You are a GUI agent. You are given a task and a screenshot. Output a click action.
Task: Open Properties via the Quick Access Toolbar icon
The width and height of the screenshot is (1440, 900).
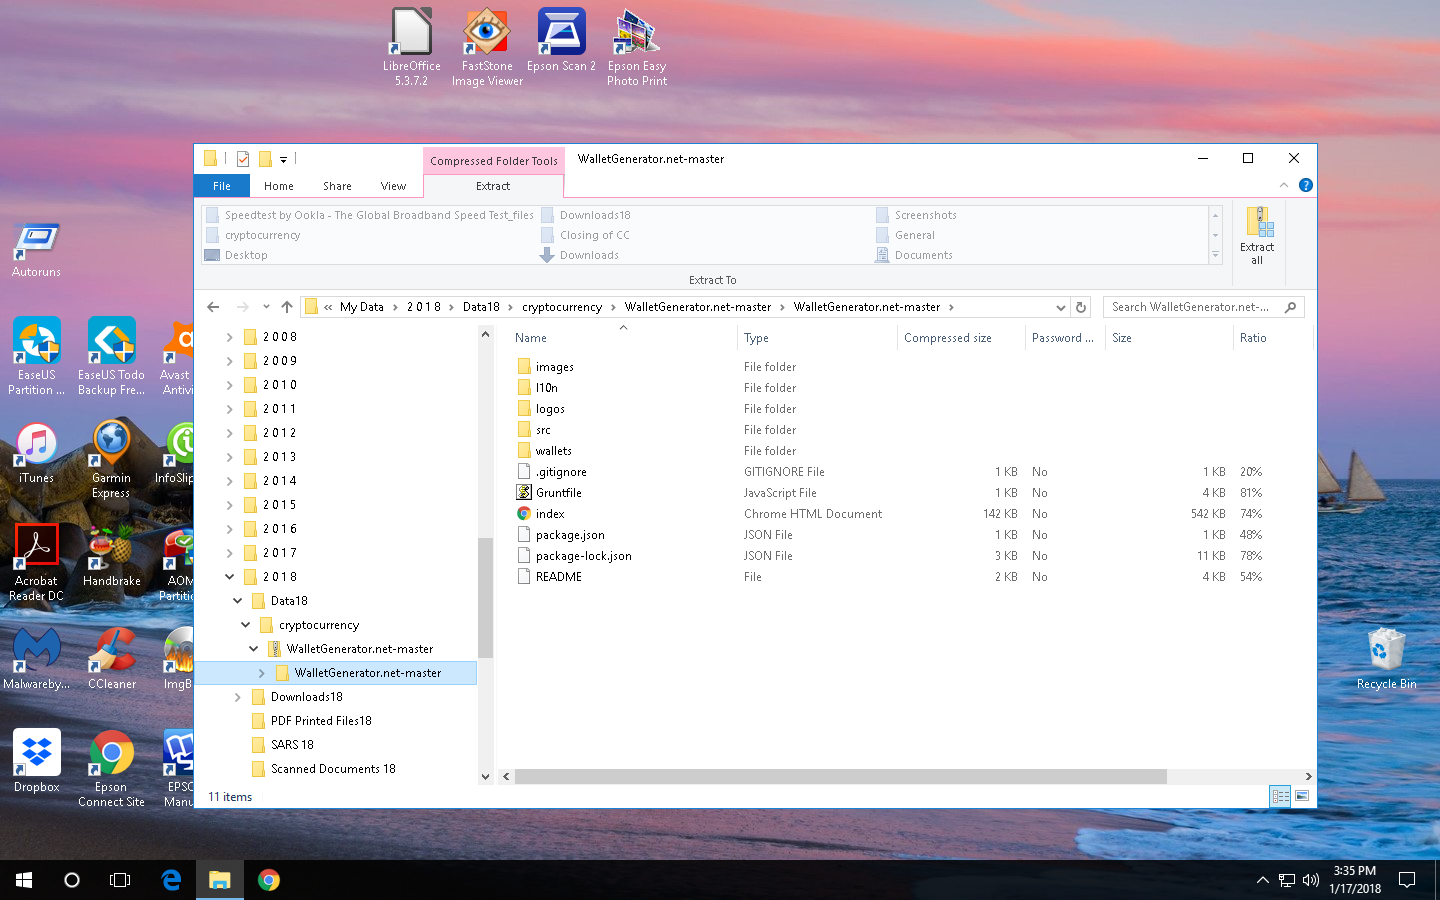[x=242, y=158]
